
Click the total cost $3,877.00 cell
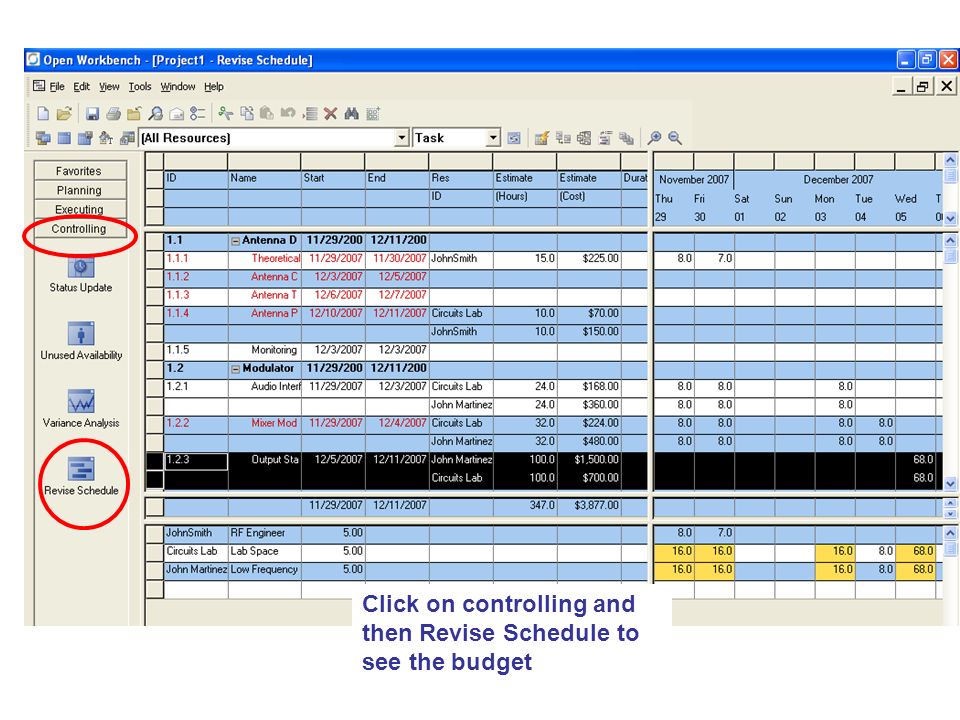588,506
